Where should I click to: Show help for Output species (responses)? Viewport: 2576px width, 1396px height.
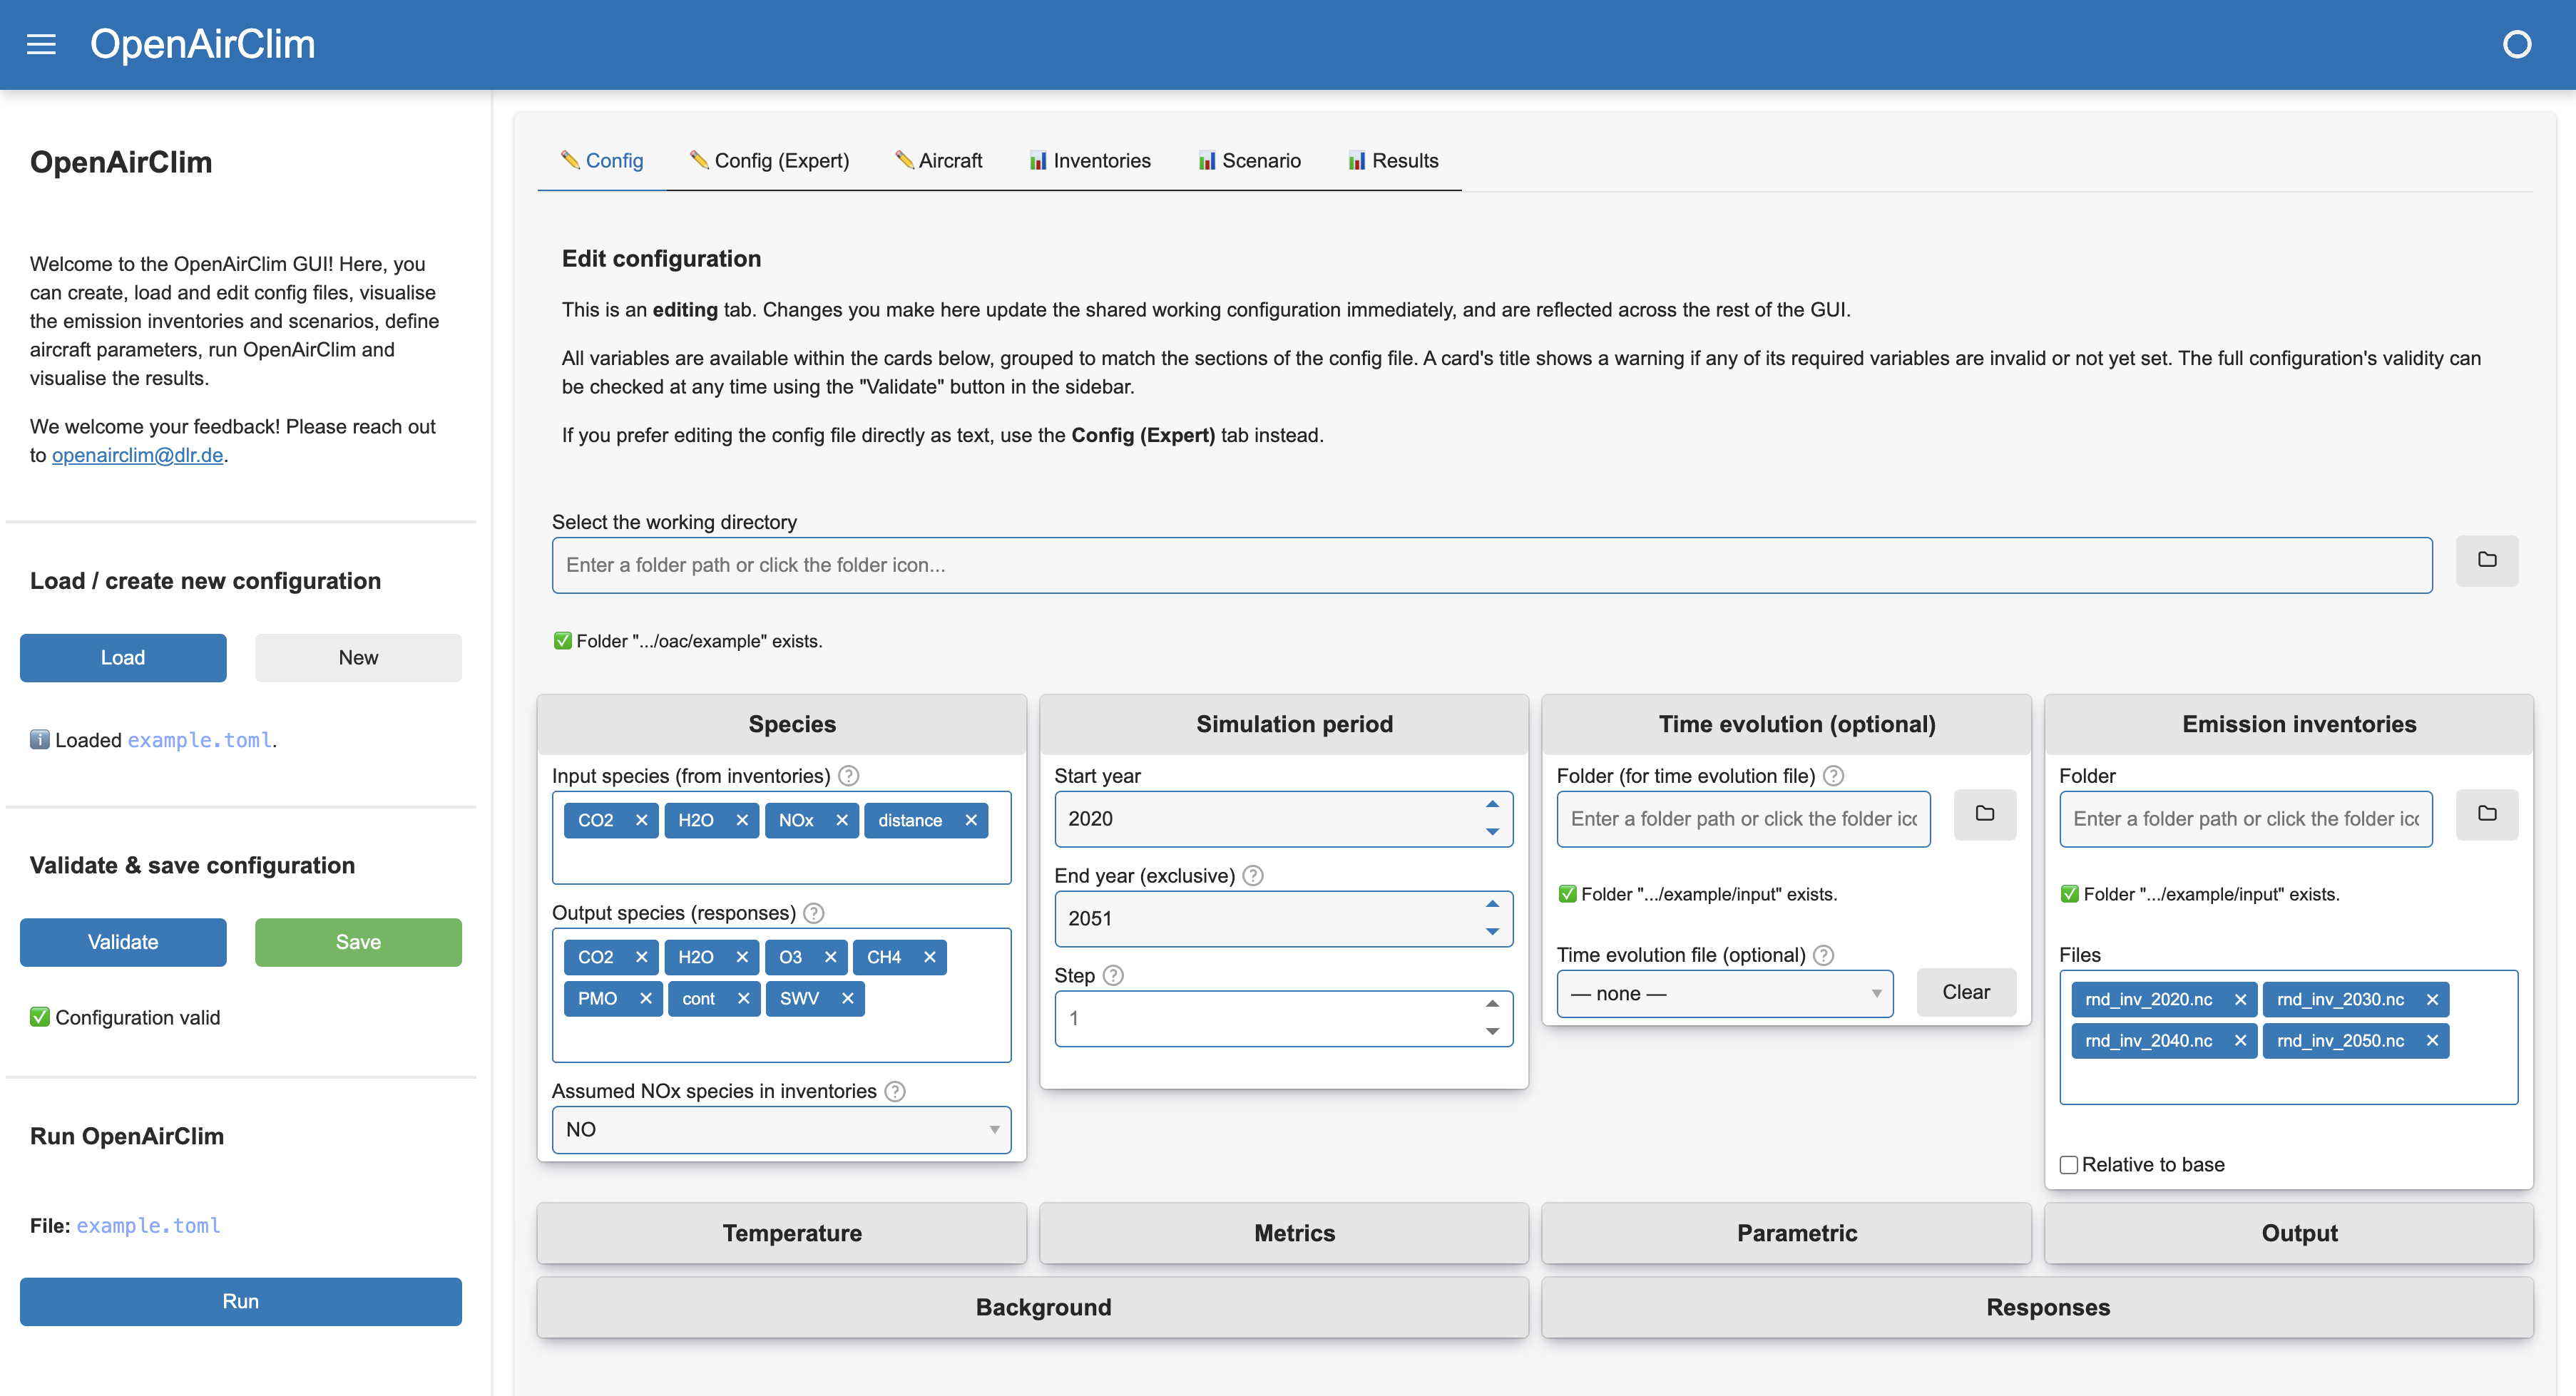pyautogui.click(x=814, y=913)
